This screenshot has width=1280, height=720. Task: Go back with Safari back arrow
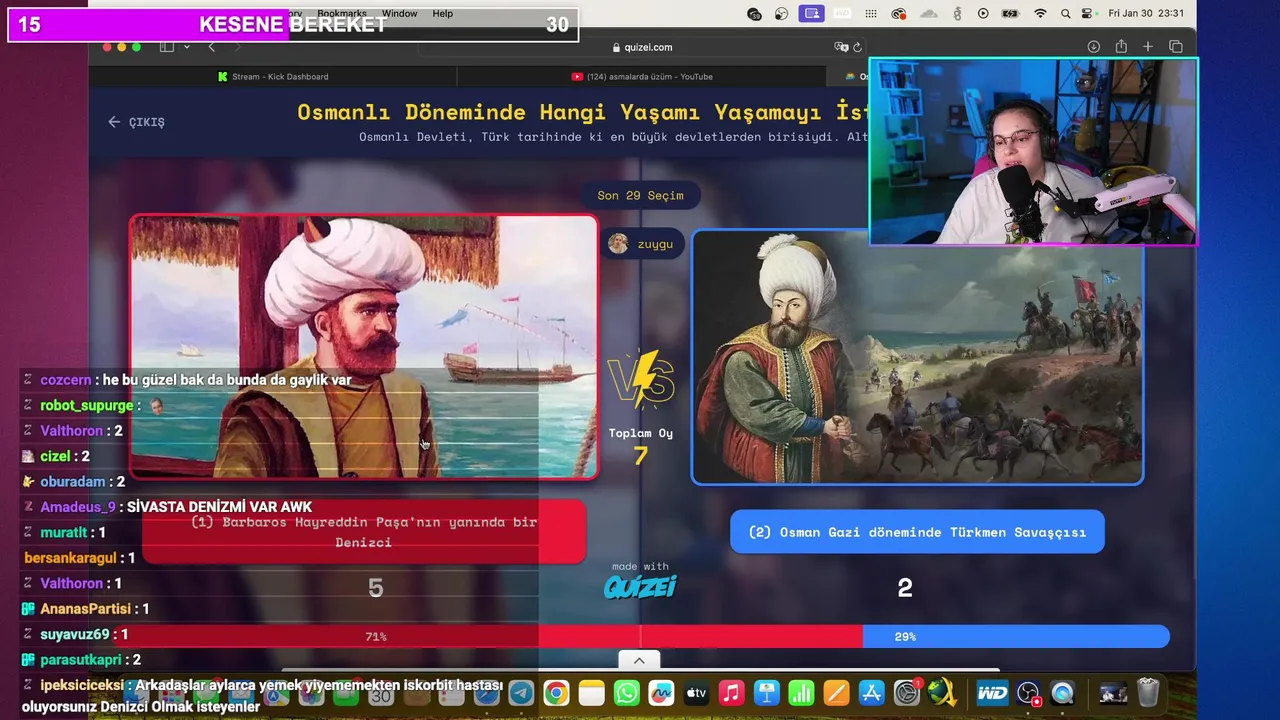[x=211, y=47]
